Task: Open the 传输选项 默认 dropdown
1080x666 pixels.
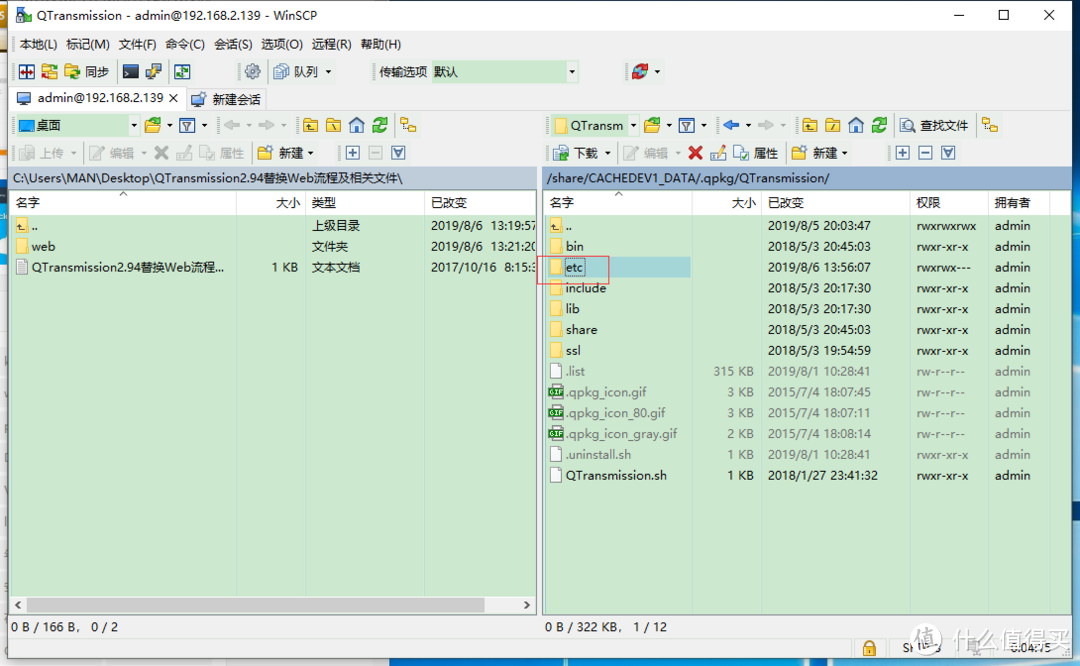Action: click(x=504, y=72)
